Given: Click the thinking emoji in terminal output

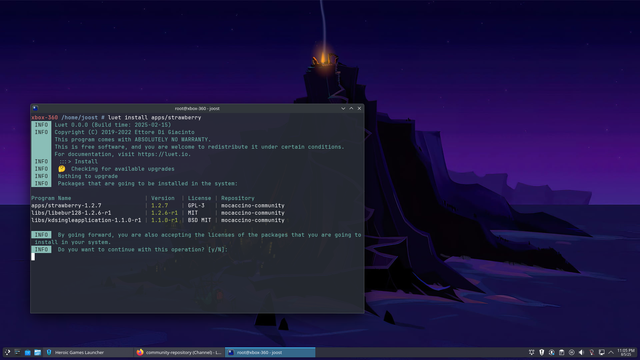Looking at the screenshot, I should click(x=62, y=169).
